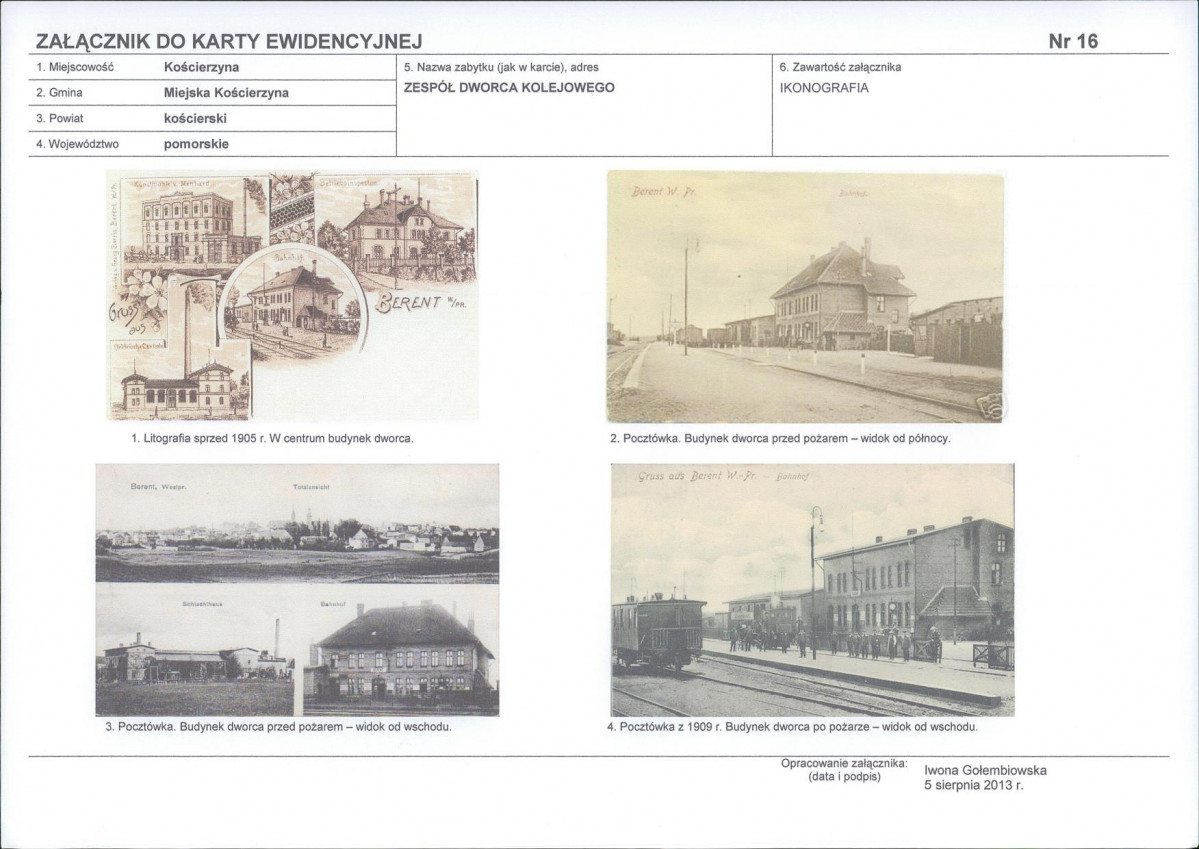Click caption 4 'Pocztówka z 1909 r.'

[792, 727]
